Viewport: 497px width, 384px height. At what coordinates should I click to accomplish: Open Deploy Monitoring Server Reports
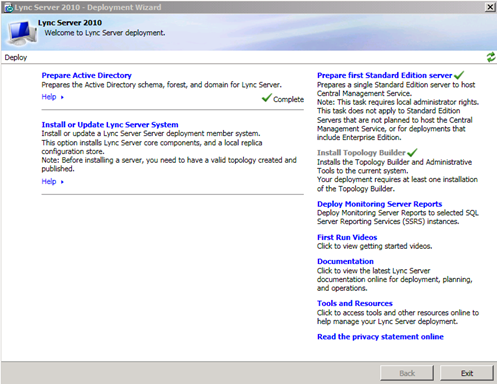pos(379,204)
